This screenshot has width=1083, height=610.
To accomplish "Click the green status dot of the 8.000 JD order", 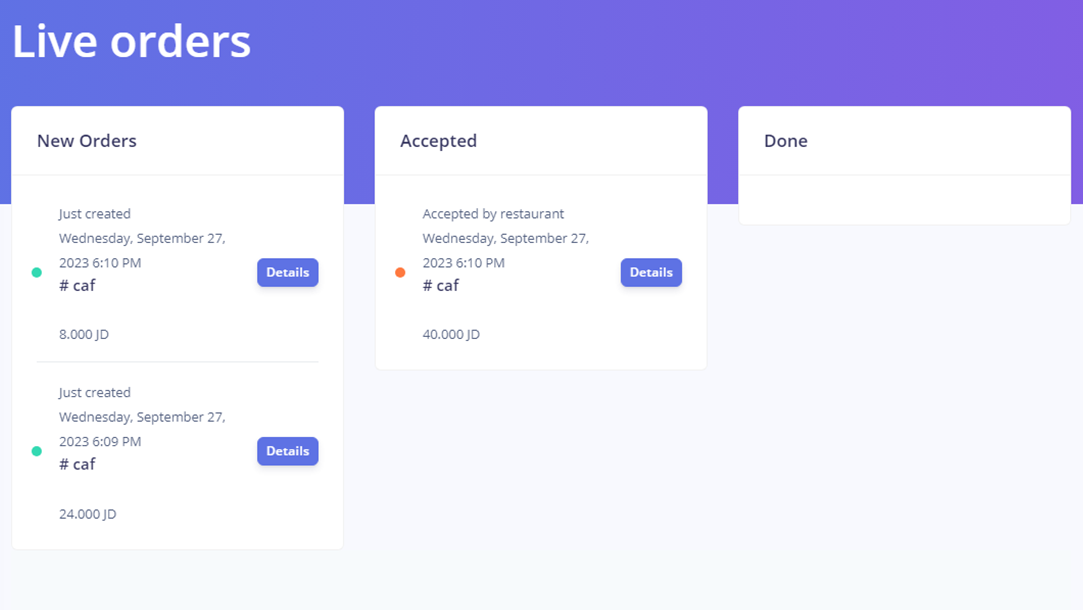I will [37, 272].
